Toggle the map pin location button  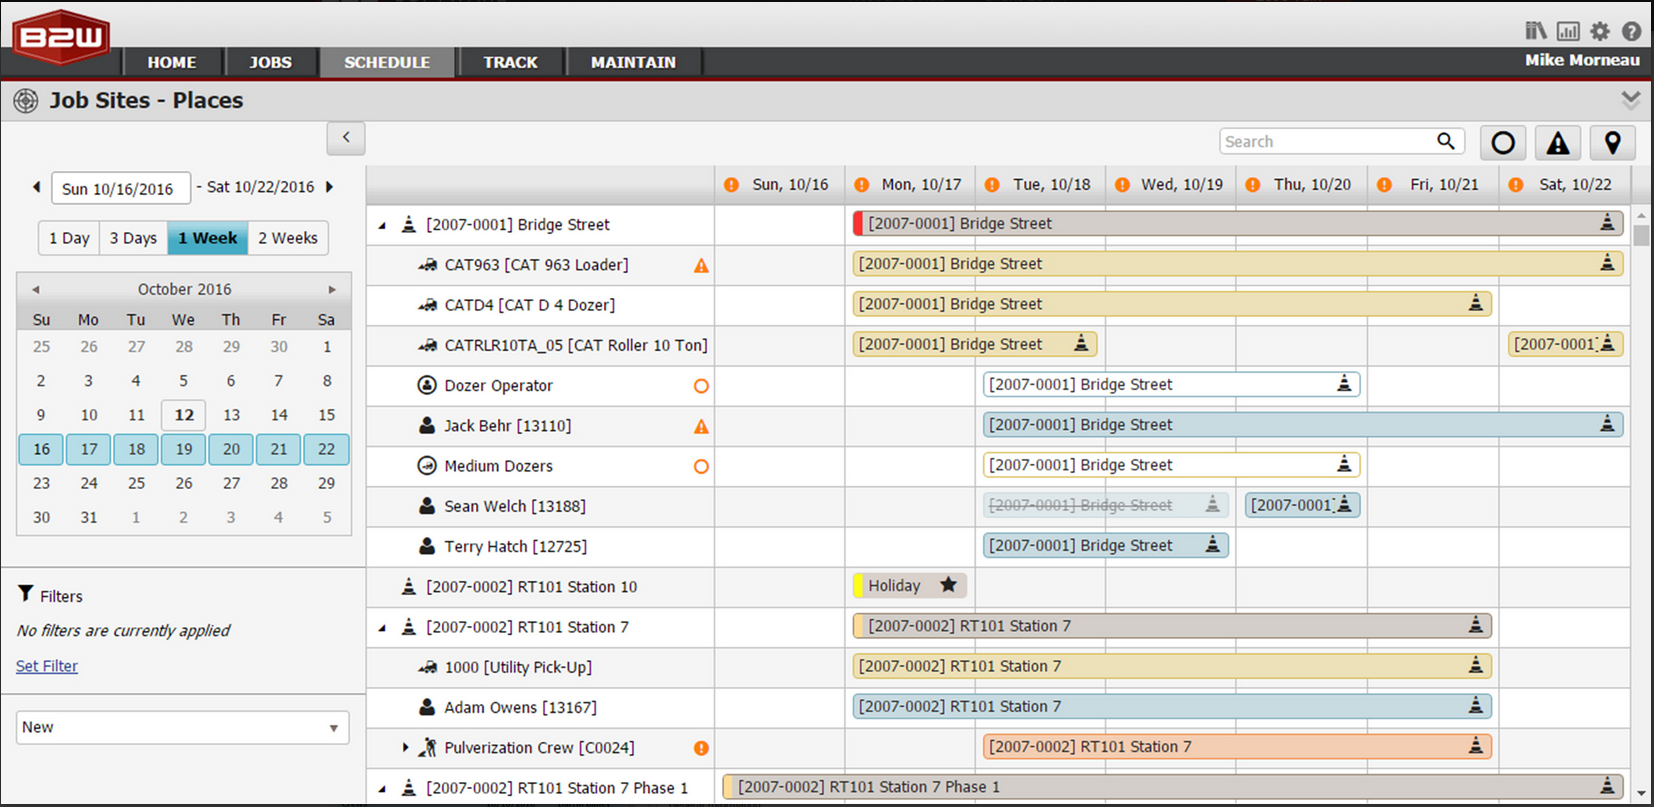pos(1612,142)
